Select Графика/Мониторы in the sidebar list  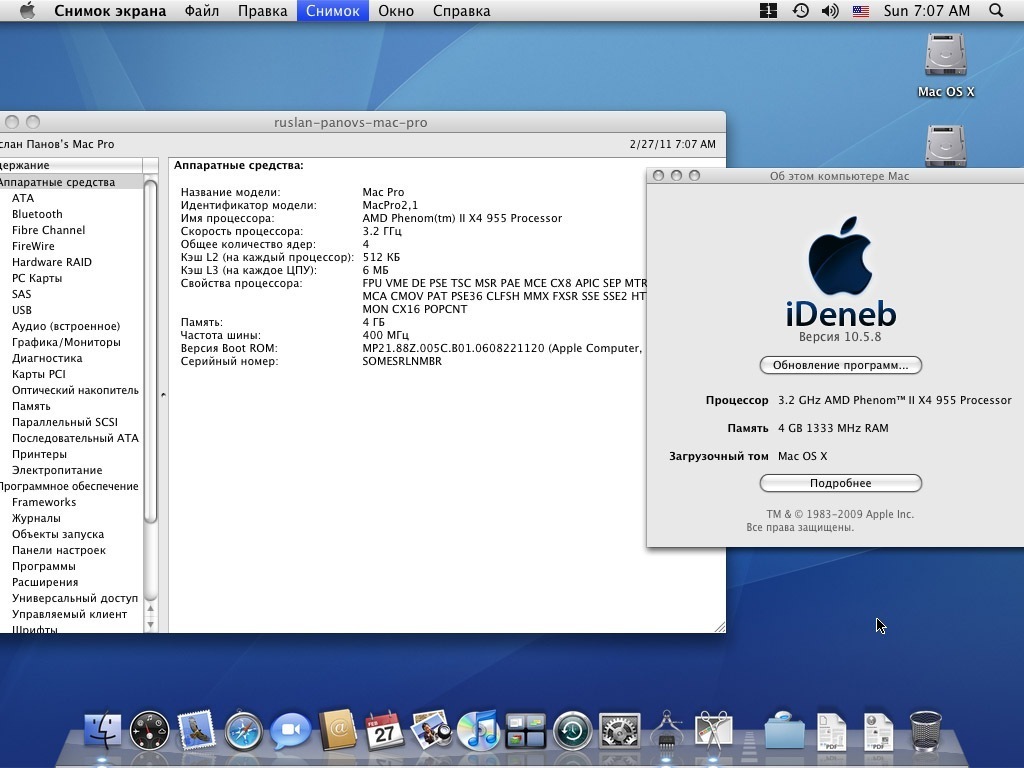(66, 342)
